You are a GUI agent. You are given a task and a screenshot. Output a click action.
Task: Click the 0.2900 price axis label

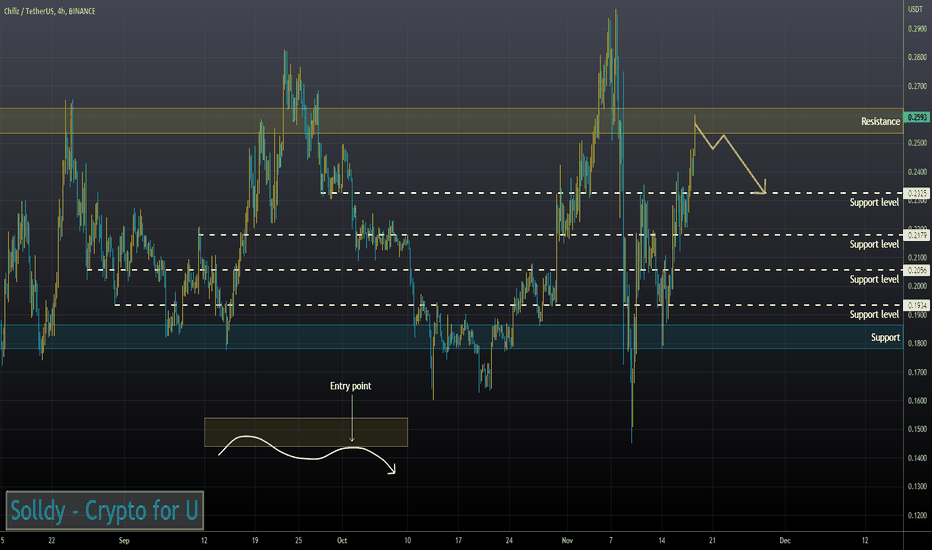coord(917,29)
